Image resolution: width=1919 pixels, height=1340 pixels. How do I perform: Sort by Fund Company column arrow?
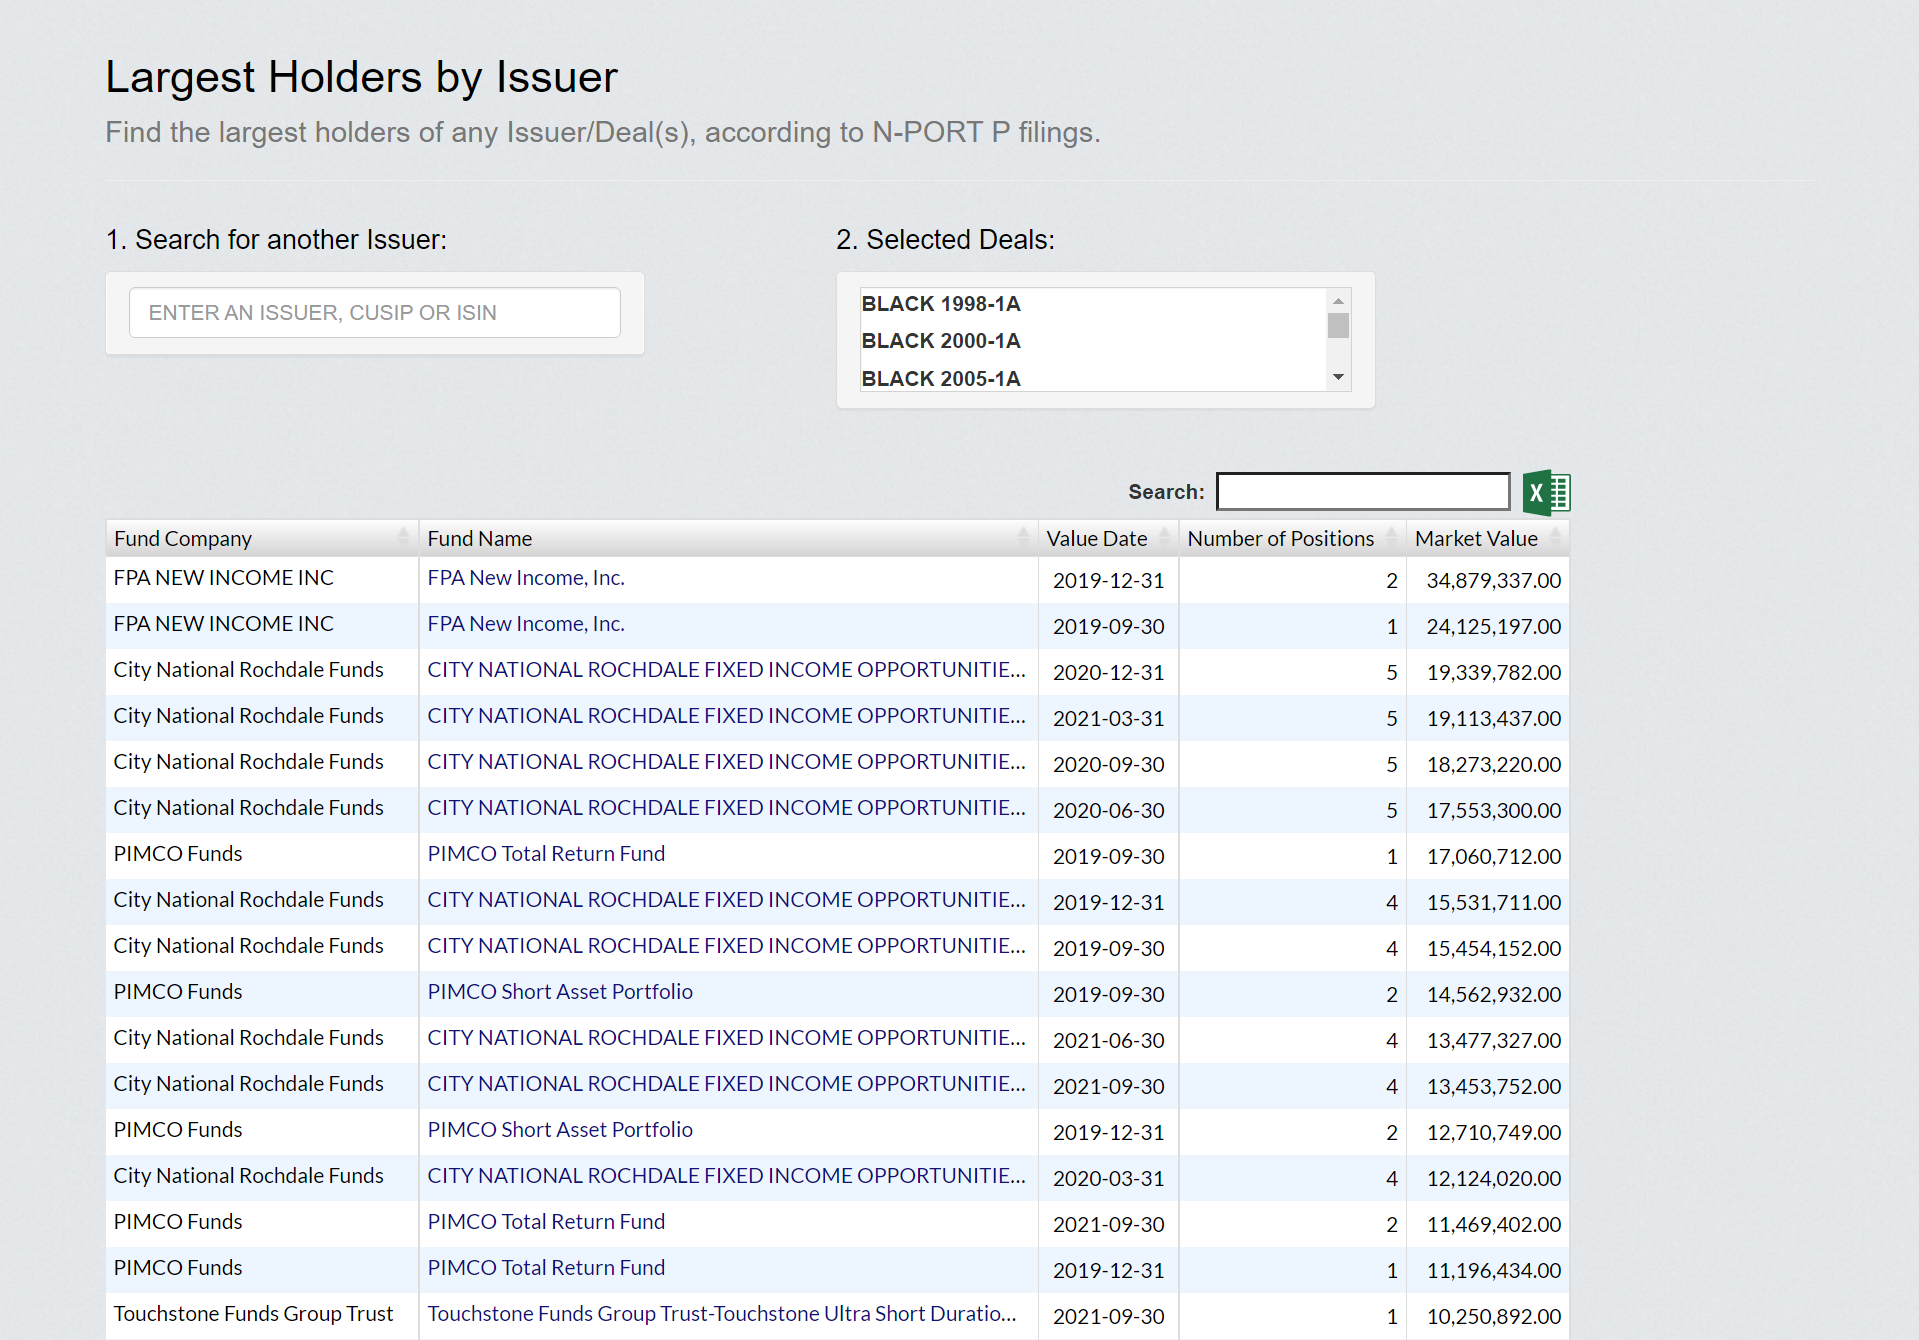tap(403, 537)
